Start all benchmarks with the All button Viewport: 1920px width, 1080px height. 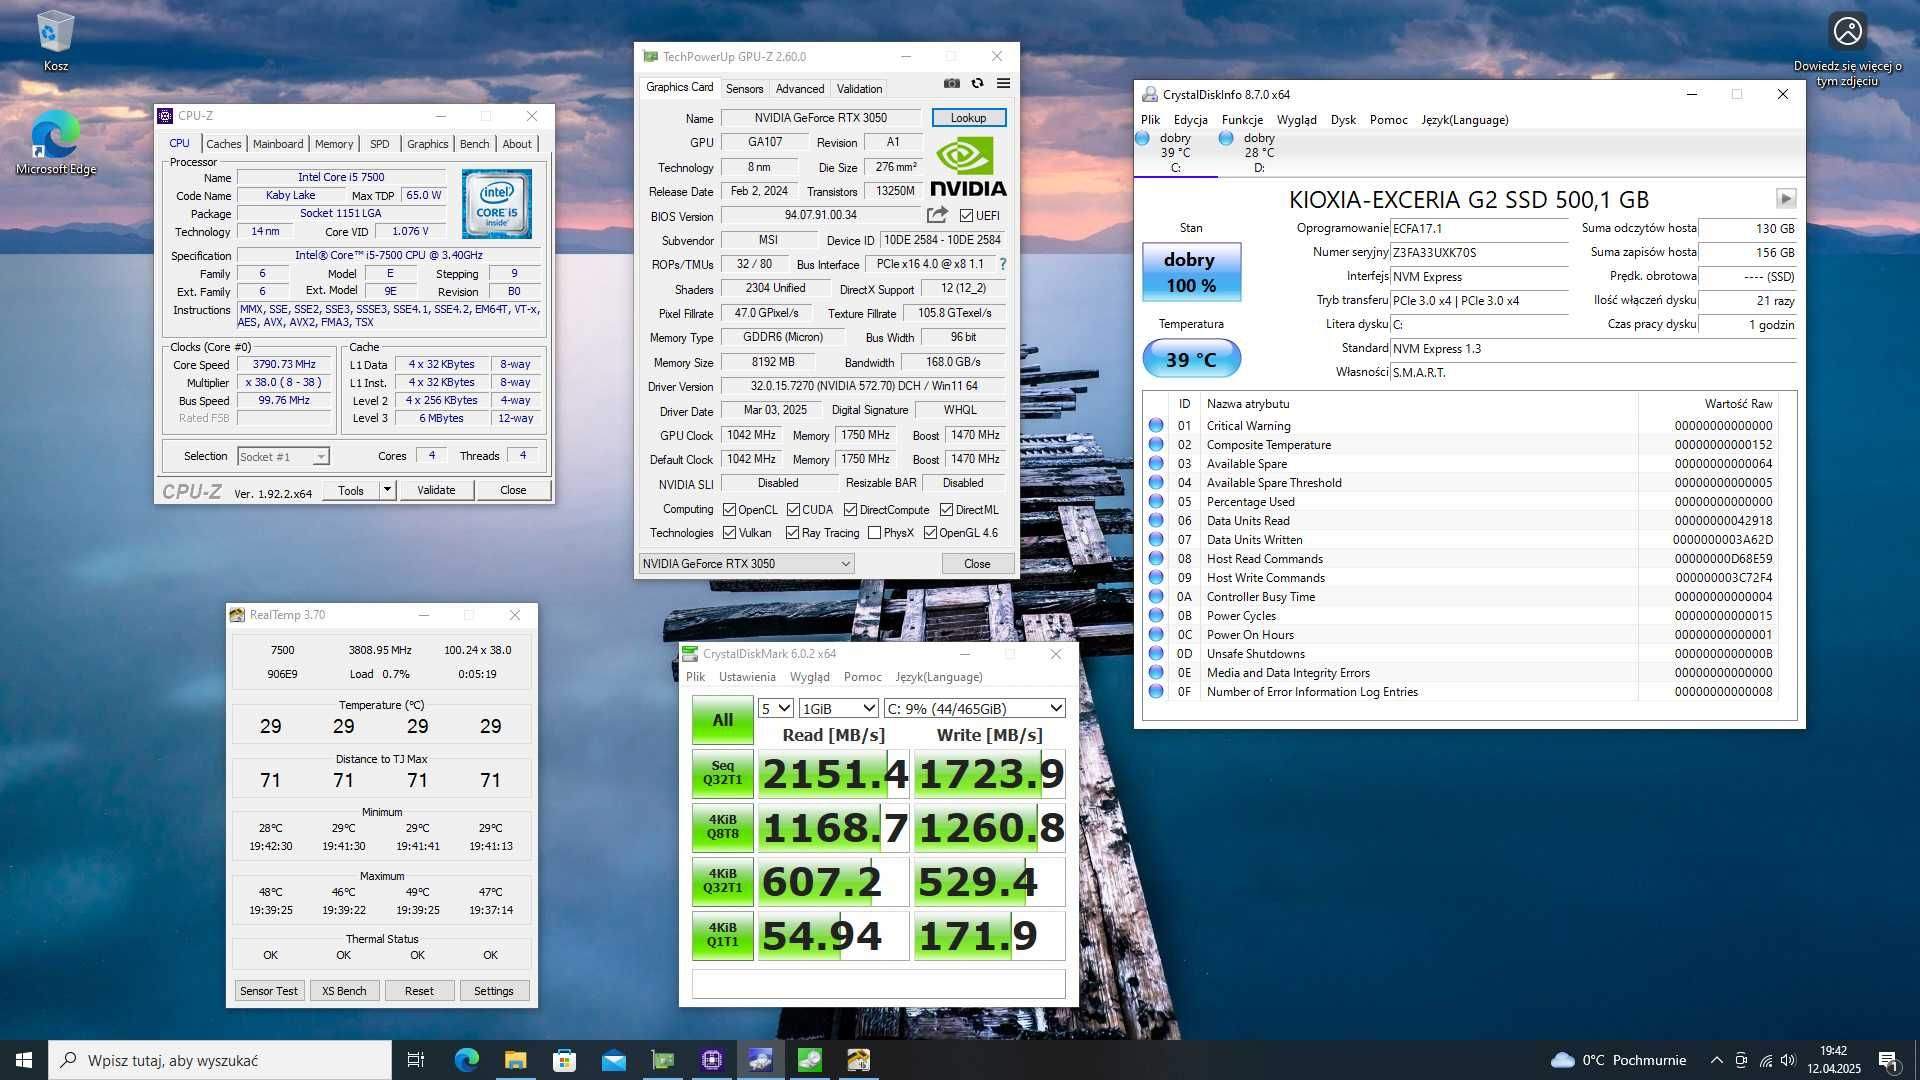[722, 720]
